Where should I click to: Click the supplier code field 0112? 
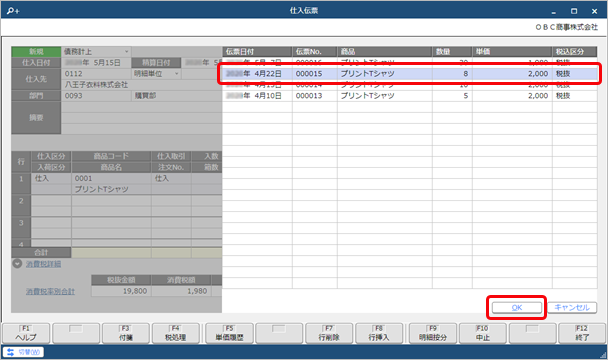coord(96,74)
